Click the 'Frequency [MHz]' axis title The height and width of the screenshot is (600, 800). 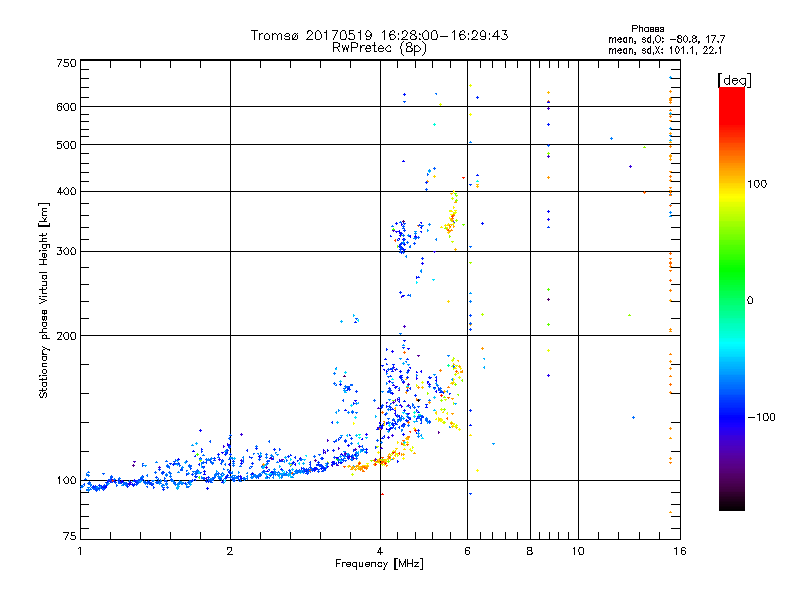[379, 564]
